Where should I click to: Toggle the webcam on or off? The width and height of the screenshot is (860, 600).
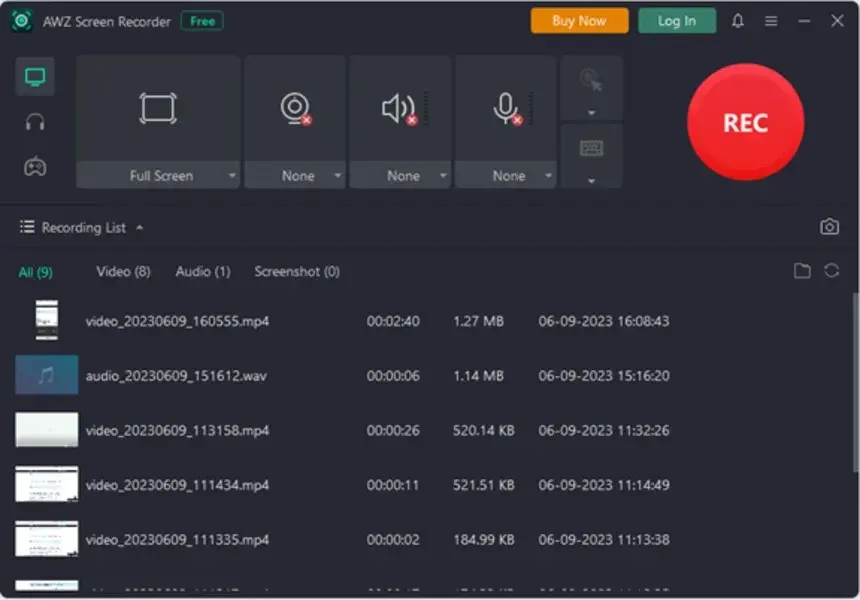click(295, 109)
